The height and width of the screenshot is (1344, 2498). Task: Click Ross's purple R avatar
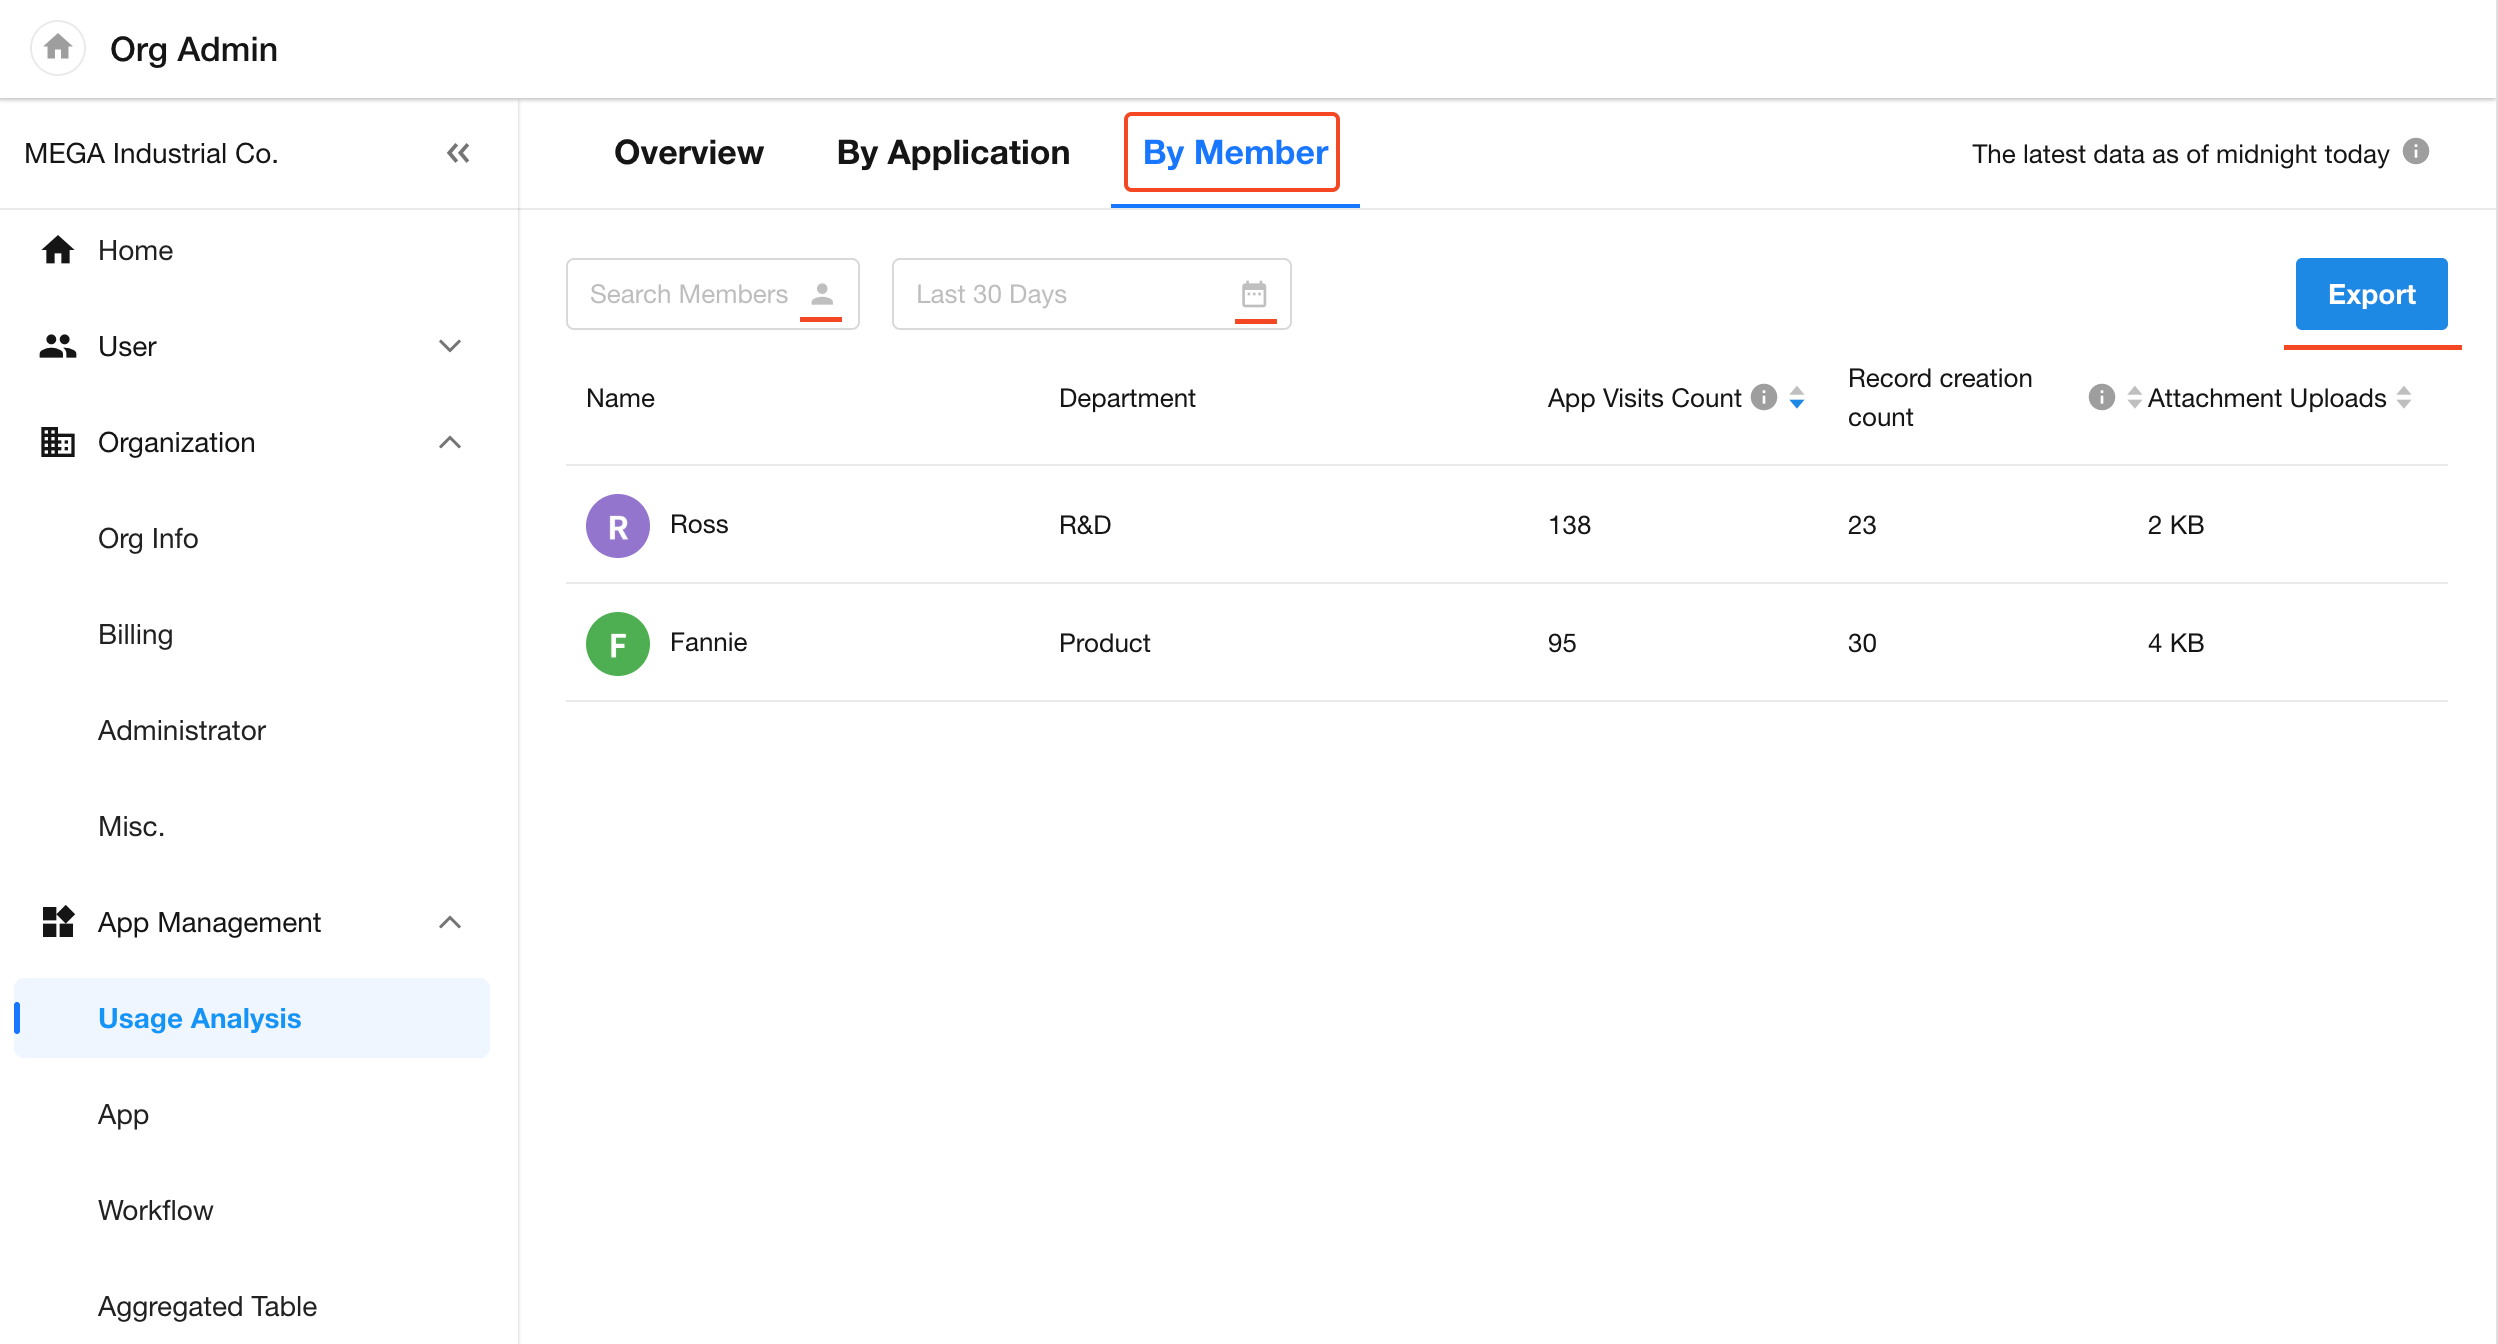(x=617, y=525)
